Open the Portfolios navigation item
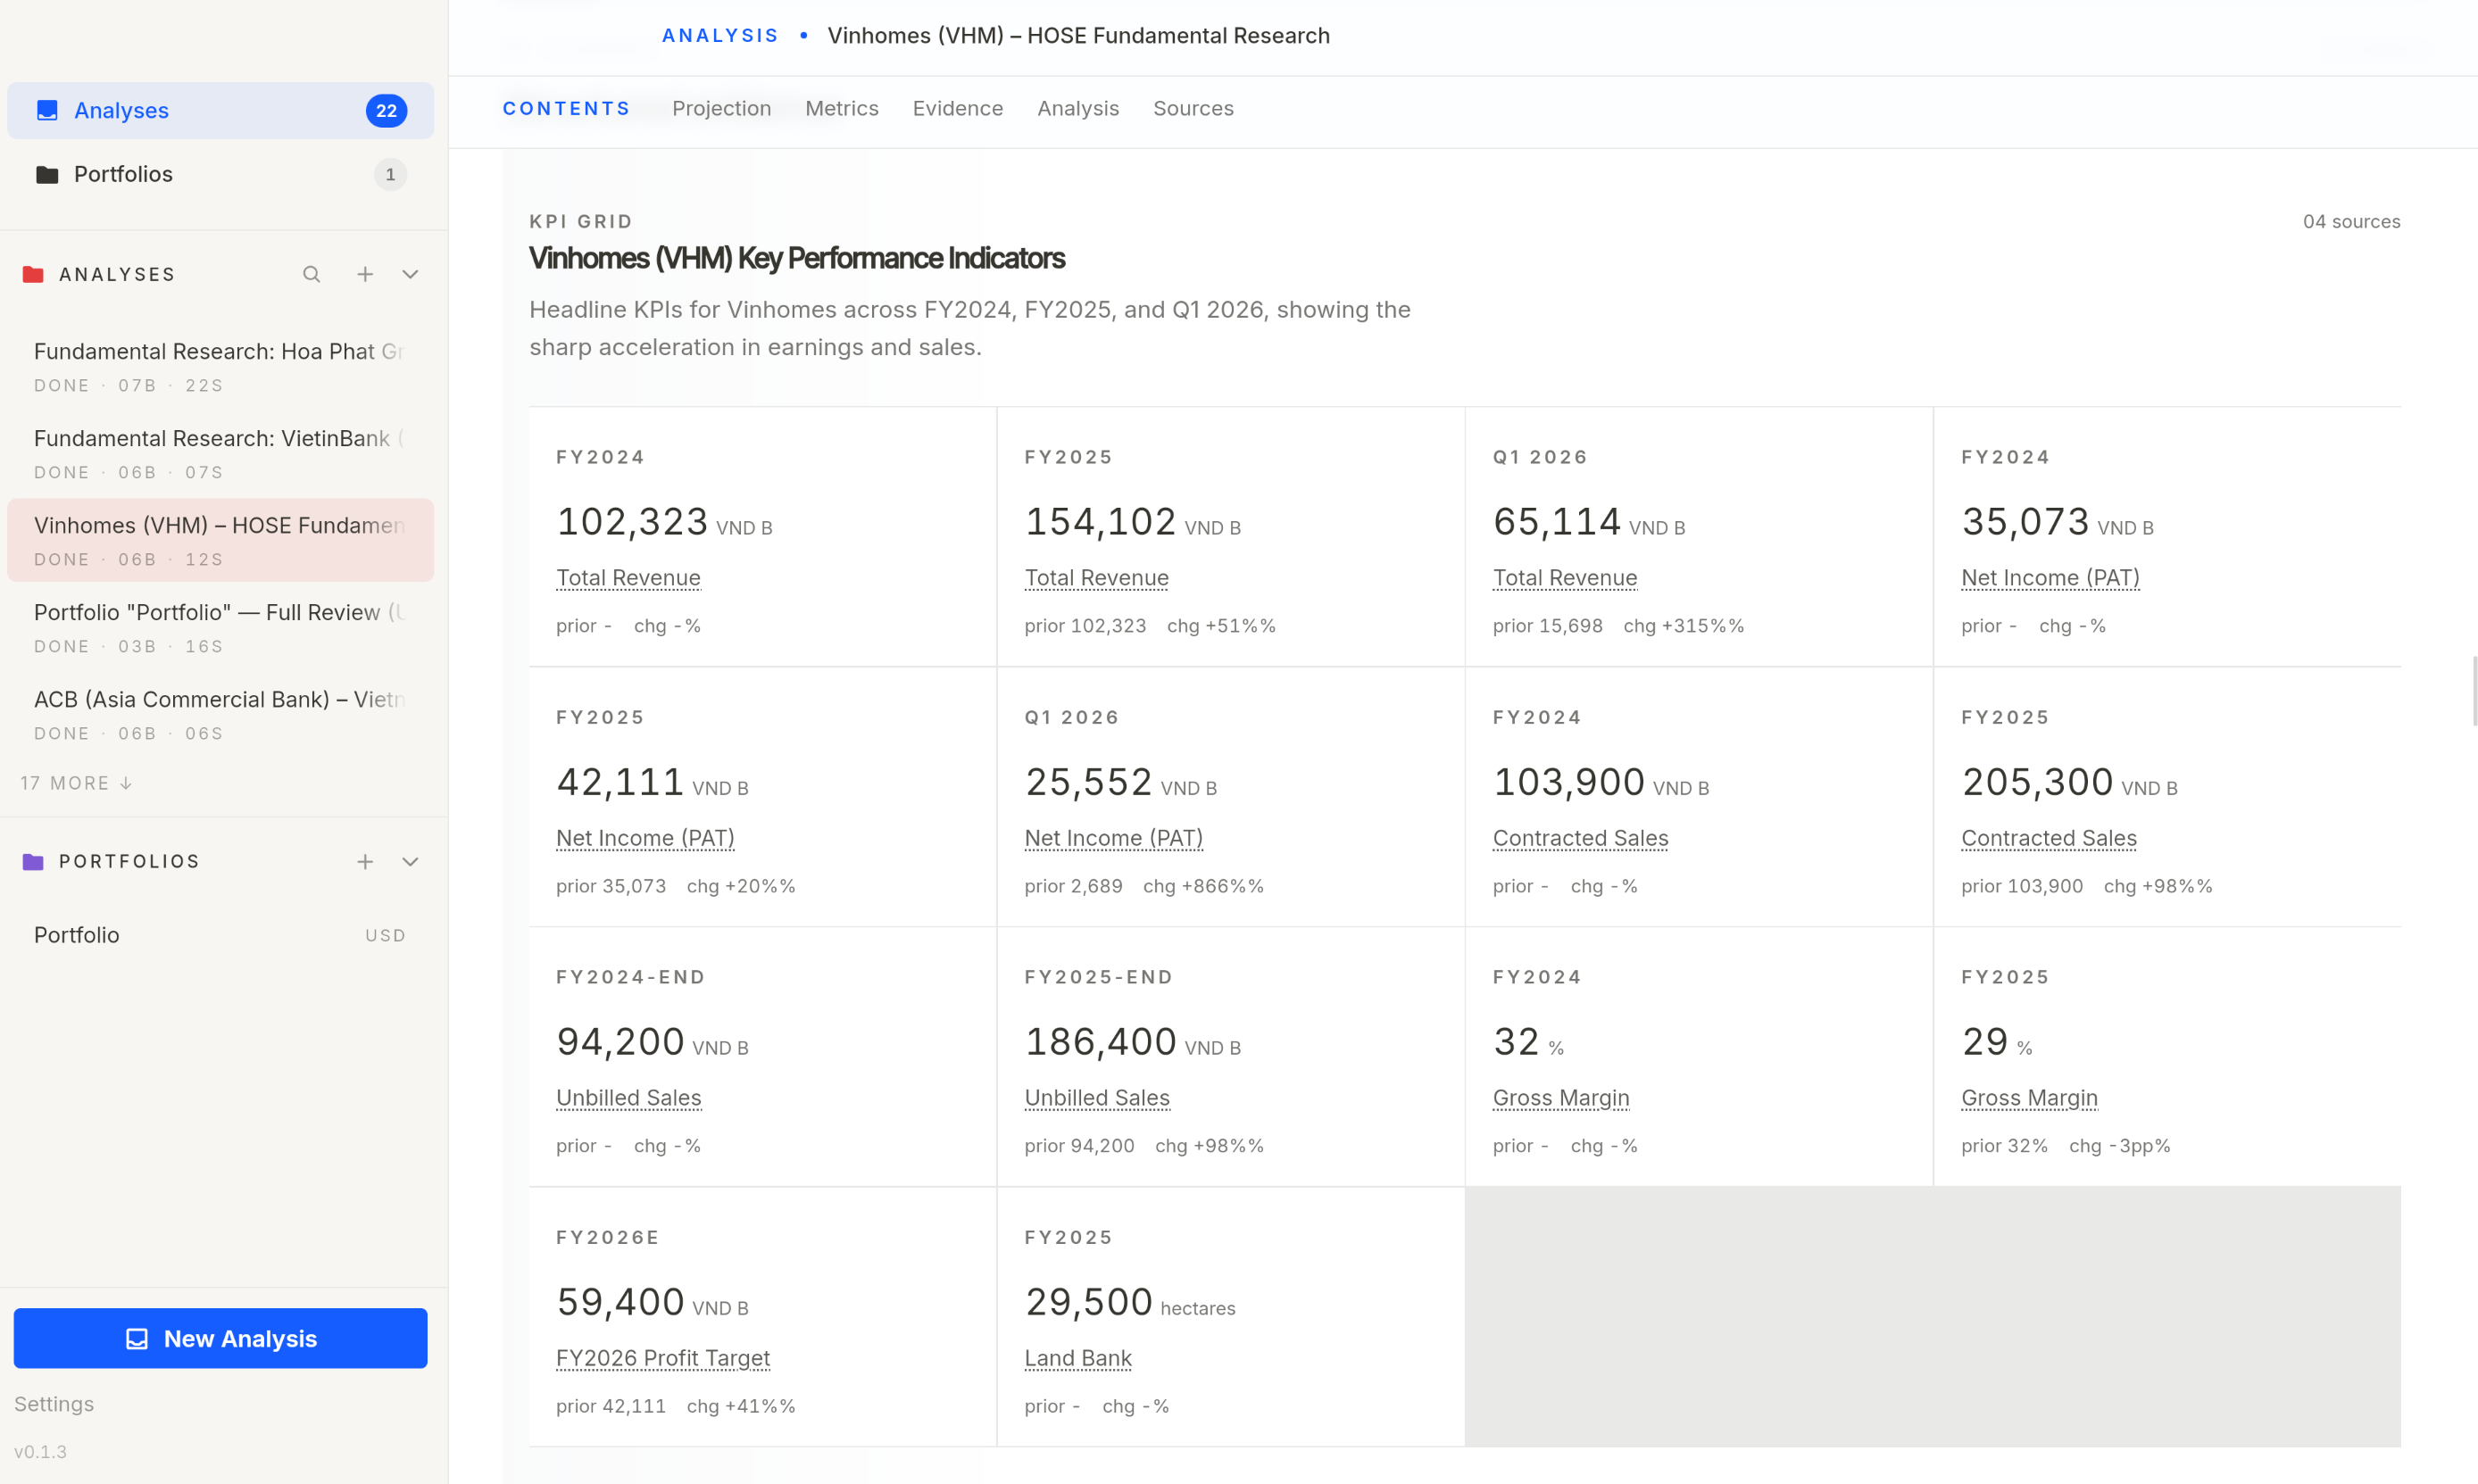Screen dimensions: 2478x1484 click(220, 174)
